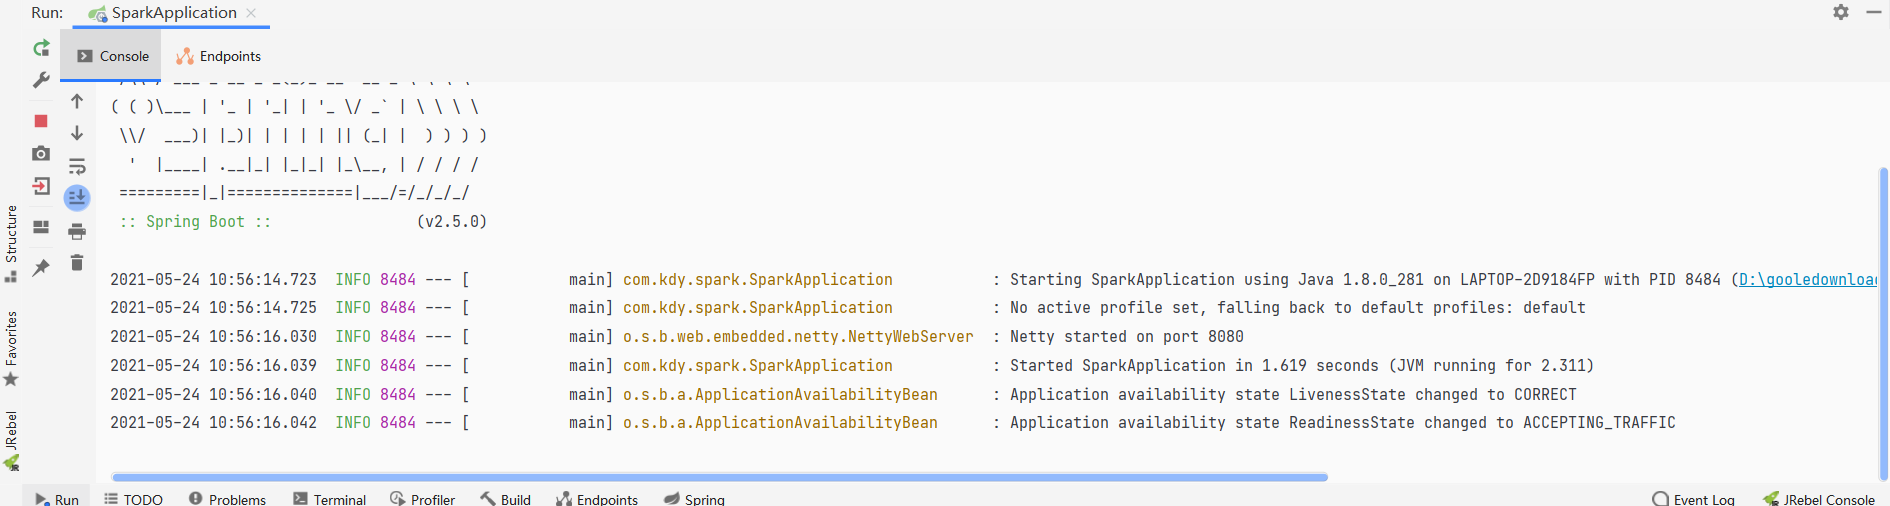Open the D:\gooledownload path link
This screenshot has height=506, width=1890.
(x=1806, y=280)
